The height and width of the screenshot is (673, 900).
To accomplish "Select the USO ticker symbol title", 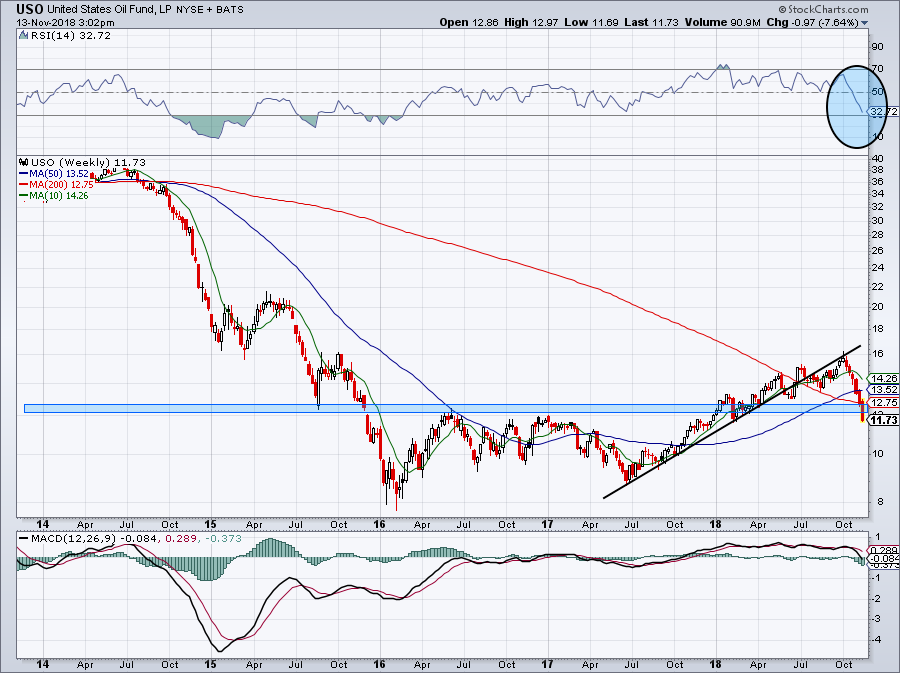I will pyautogui.click(x=29, y=10).
